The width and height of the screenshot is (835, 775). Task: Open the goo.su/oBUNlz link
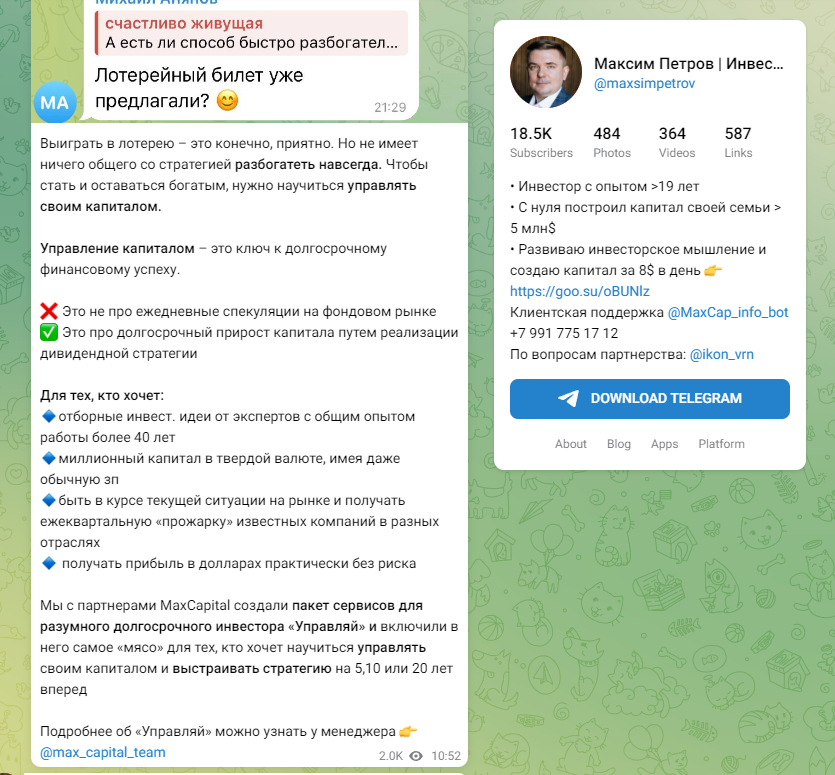pyautogui.click(x=579, y=291)
